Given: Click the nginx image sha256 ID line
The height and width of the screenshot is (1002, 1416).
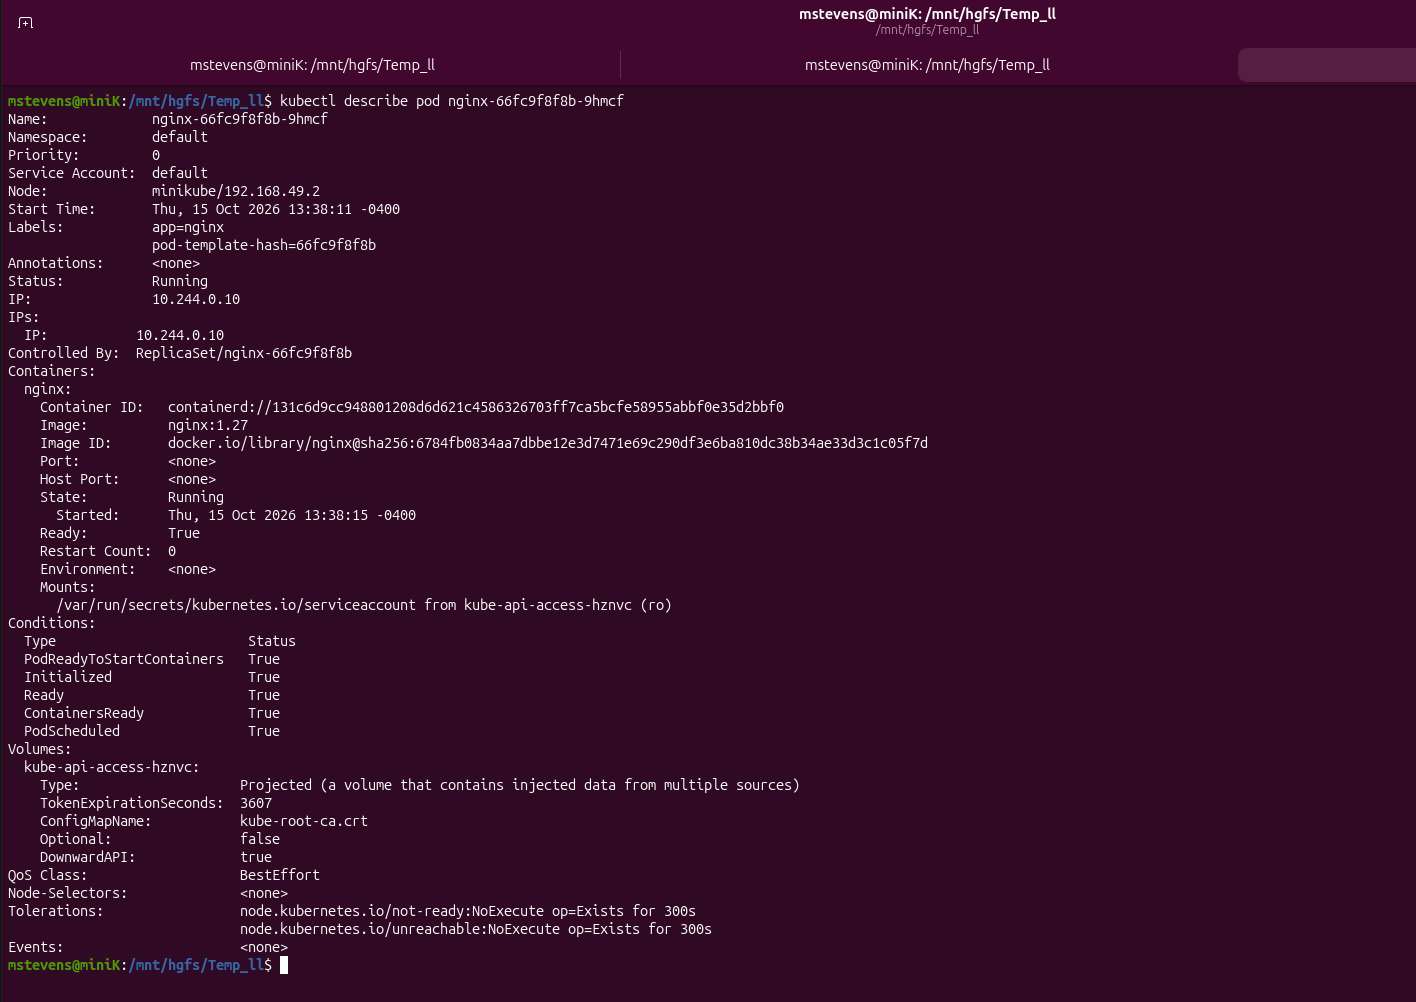Looking at the screenshot, I should click(x=548, y=443).
